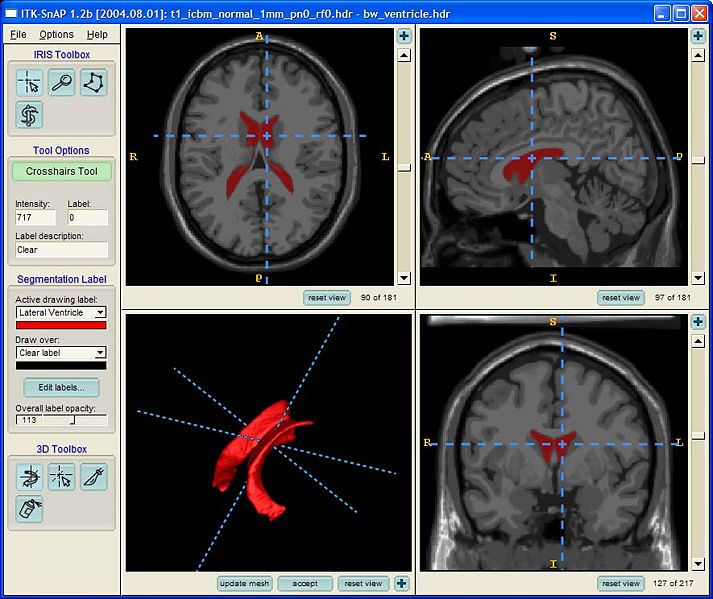Select the Zoom magnifier tool

pos(61,83)
